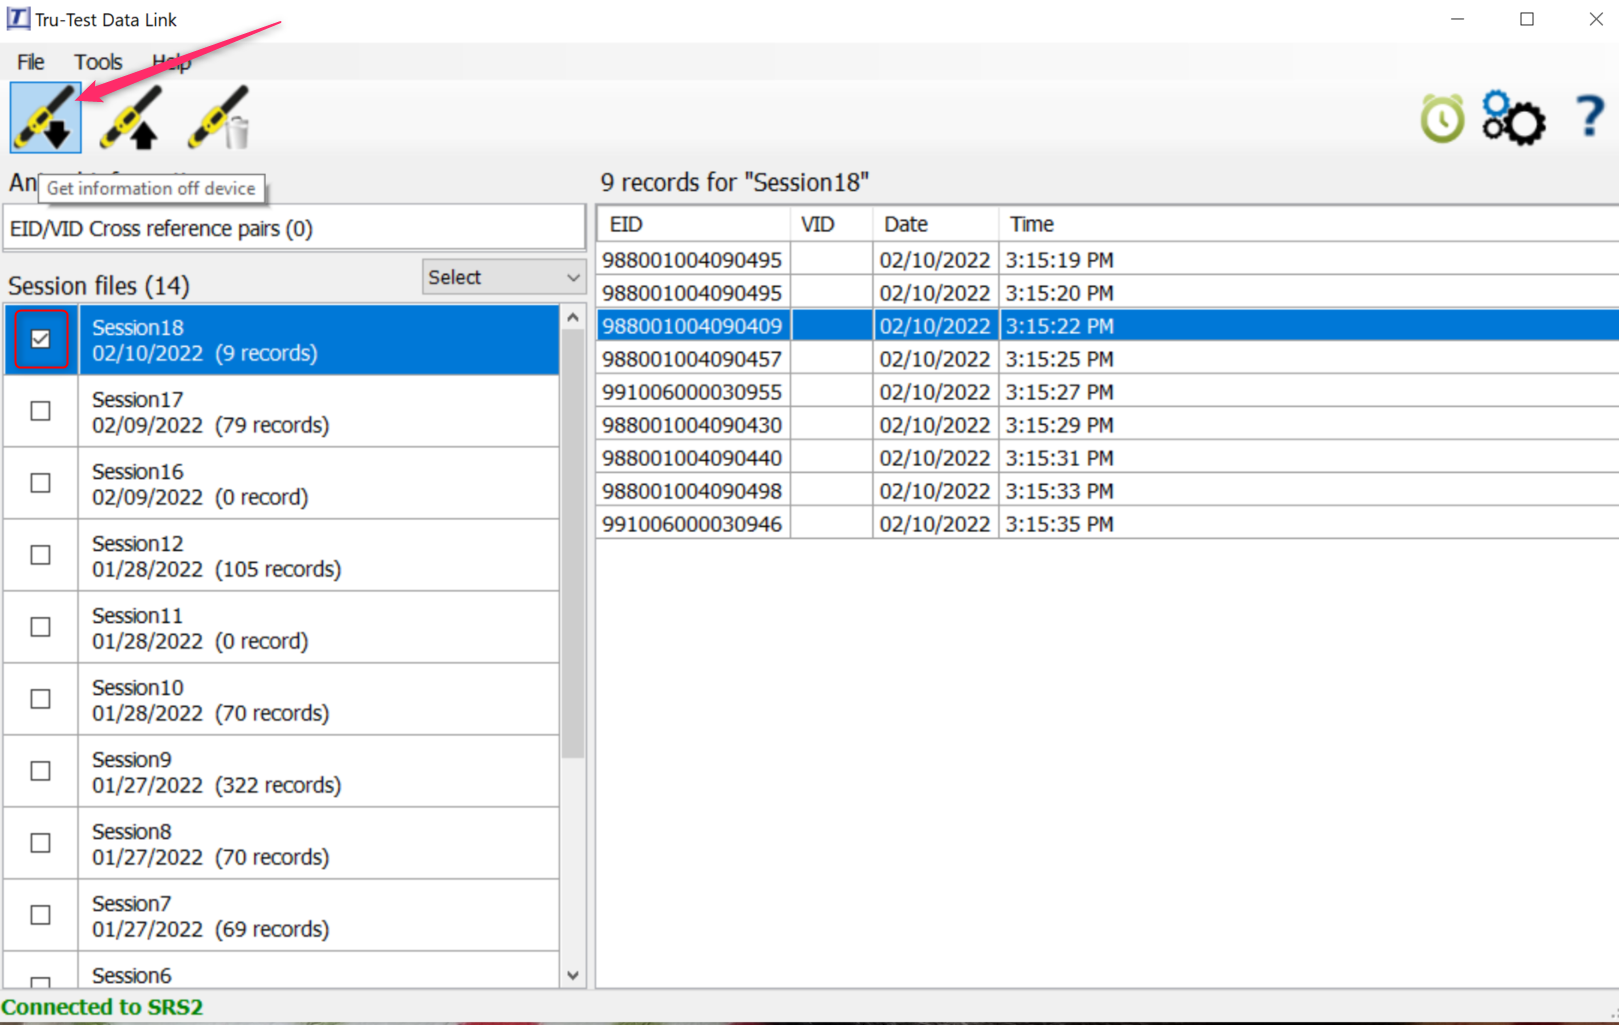Select EID 988001004090409 row
This screenshot has height=1025, width=1619.
point(1108,326)
